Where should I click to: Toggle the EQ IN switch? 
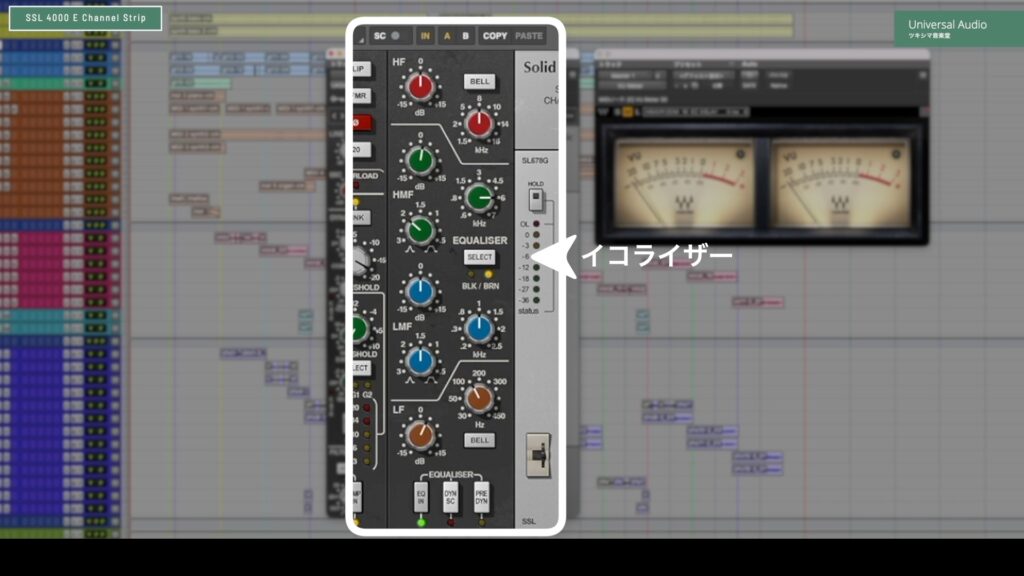[x=421, y=497]
